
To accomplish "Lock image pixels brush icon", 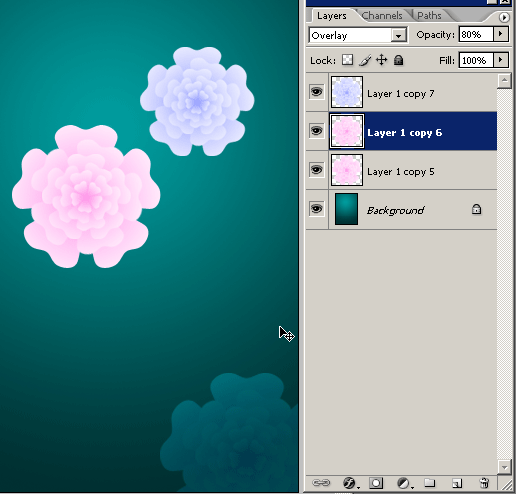I will (x=365, y=60).
